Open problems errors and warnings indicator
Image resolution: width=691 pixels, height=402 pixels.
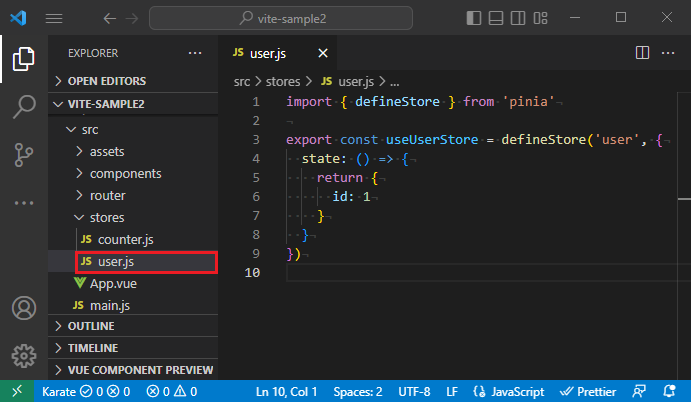[172, 391]
